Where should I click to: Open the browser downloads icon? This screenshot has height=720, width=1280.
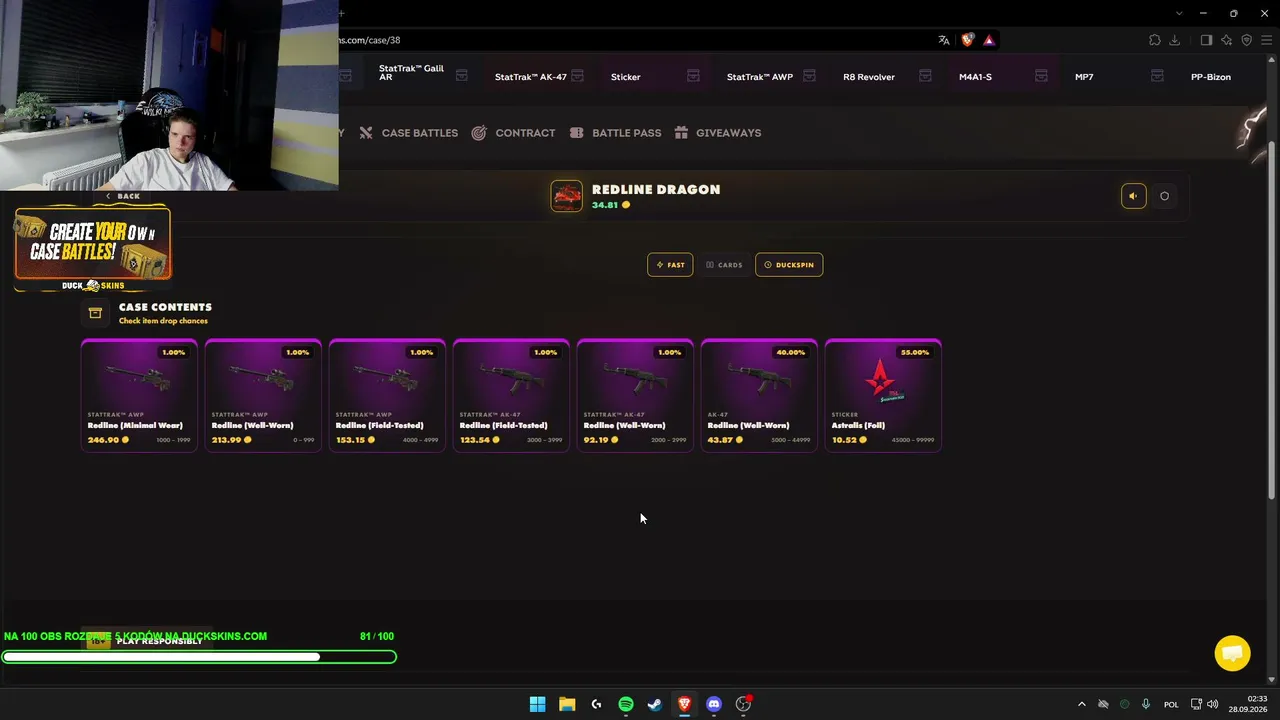point(1175,40)
